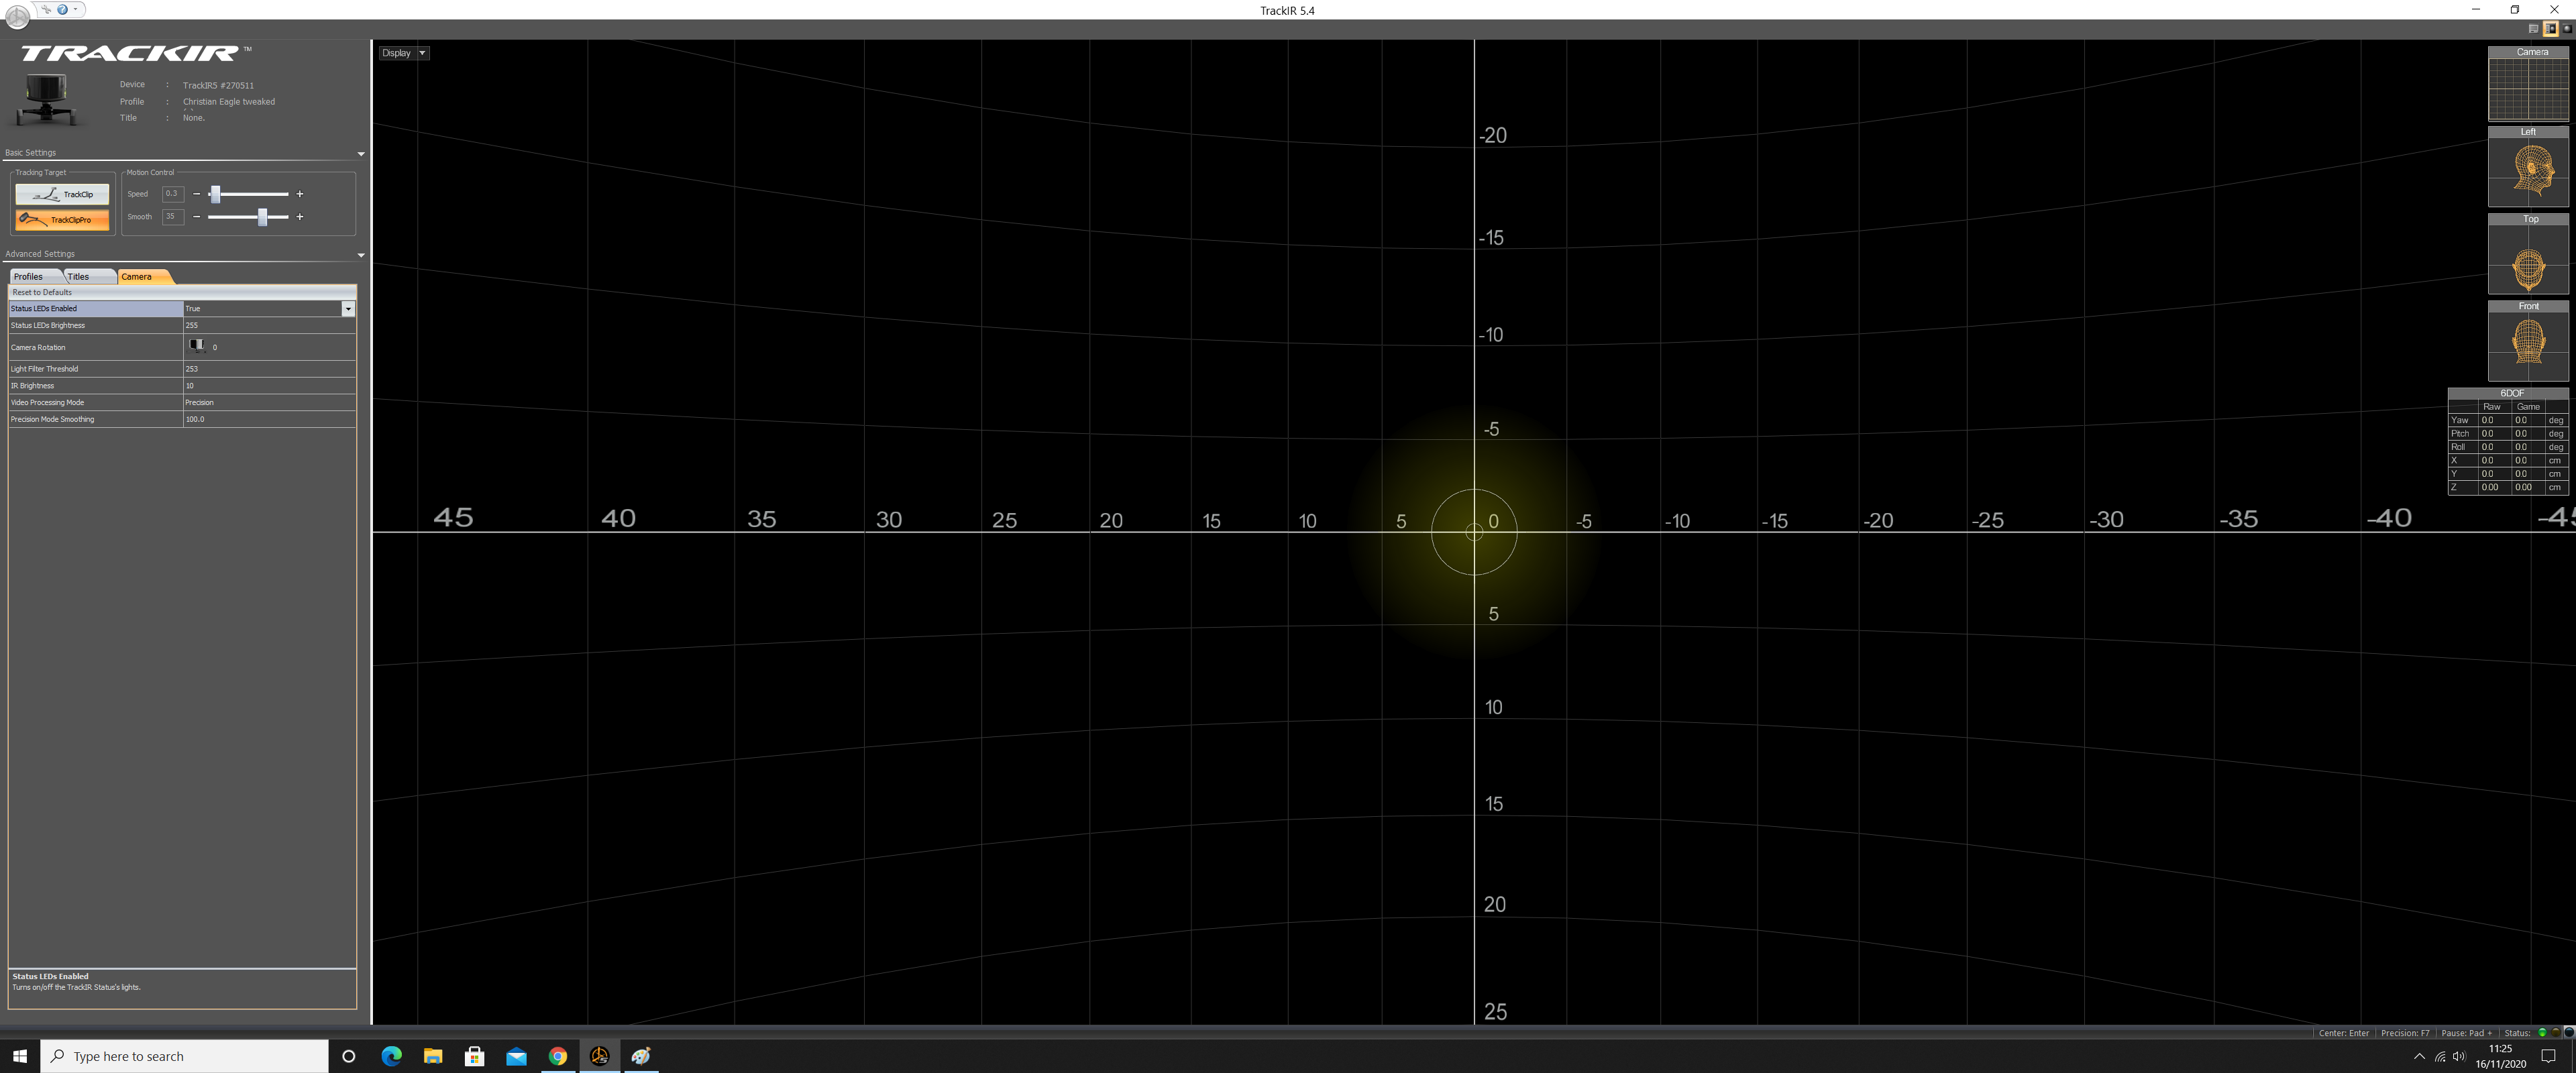Click the rocket-planet app taskbar icon
Screen dimensions: 2576x1073
(641, 1056)
